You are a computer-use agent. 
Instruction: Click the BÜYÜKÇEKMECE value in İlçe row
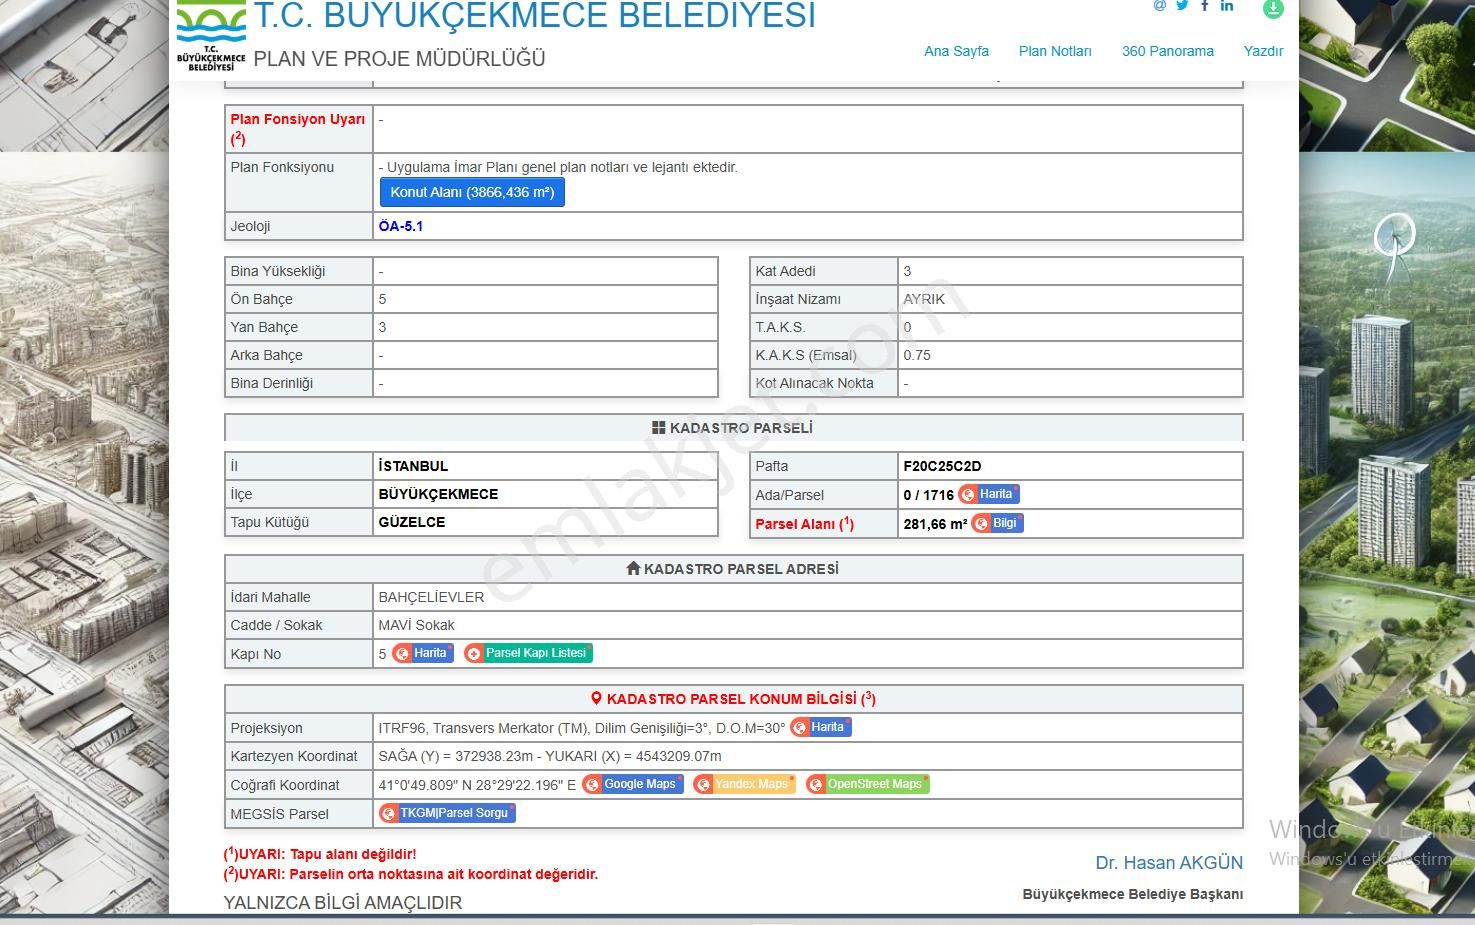438,494
